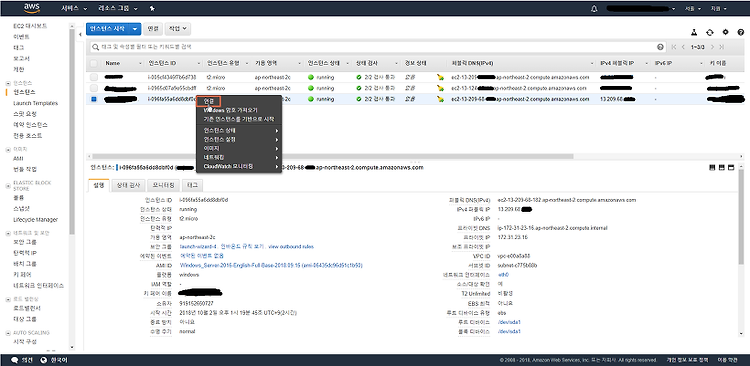Check the second instance row checkbox

click(94, 88)
